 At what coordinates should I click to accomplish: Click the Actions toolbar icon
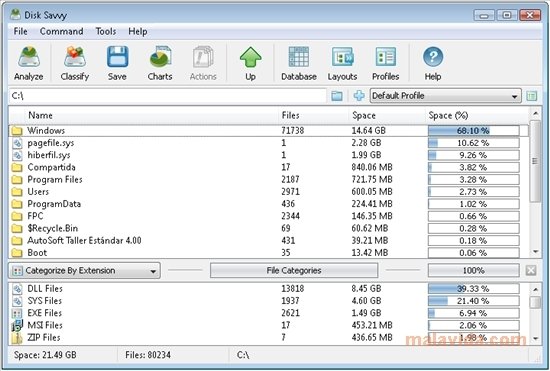tap(203, 63)
